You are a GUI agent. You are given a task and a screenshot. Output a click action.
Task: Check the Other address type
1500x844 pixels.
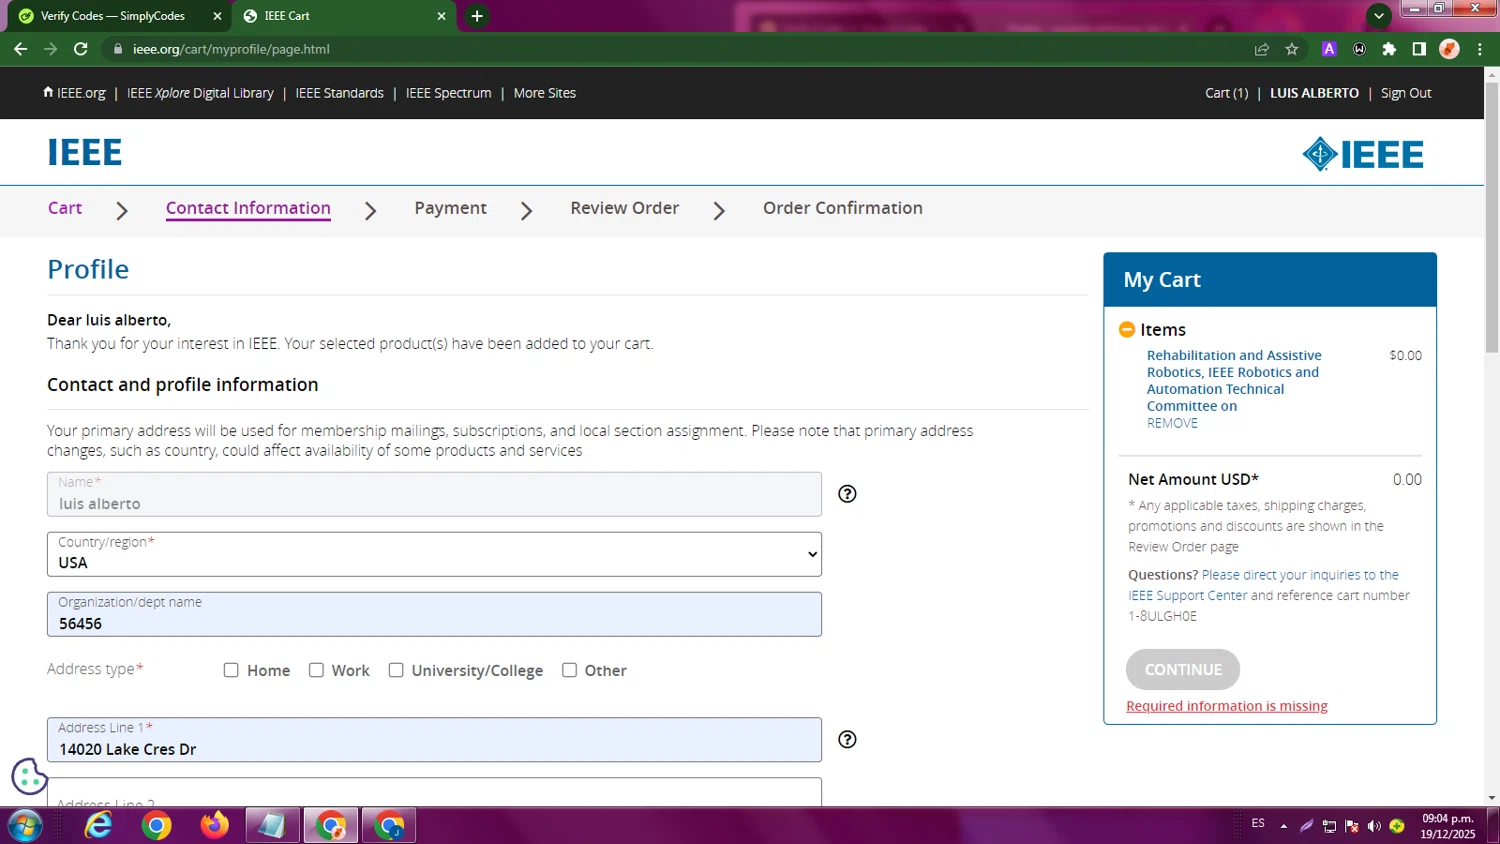pos(569,670)
